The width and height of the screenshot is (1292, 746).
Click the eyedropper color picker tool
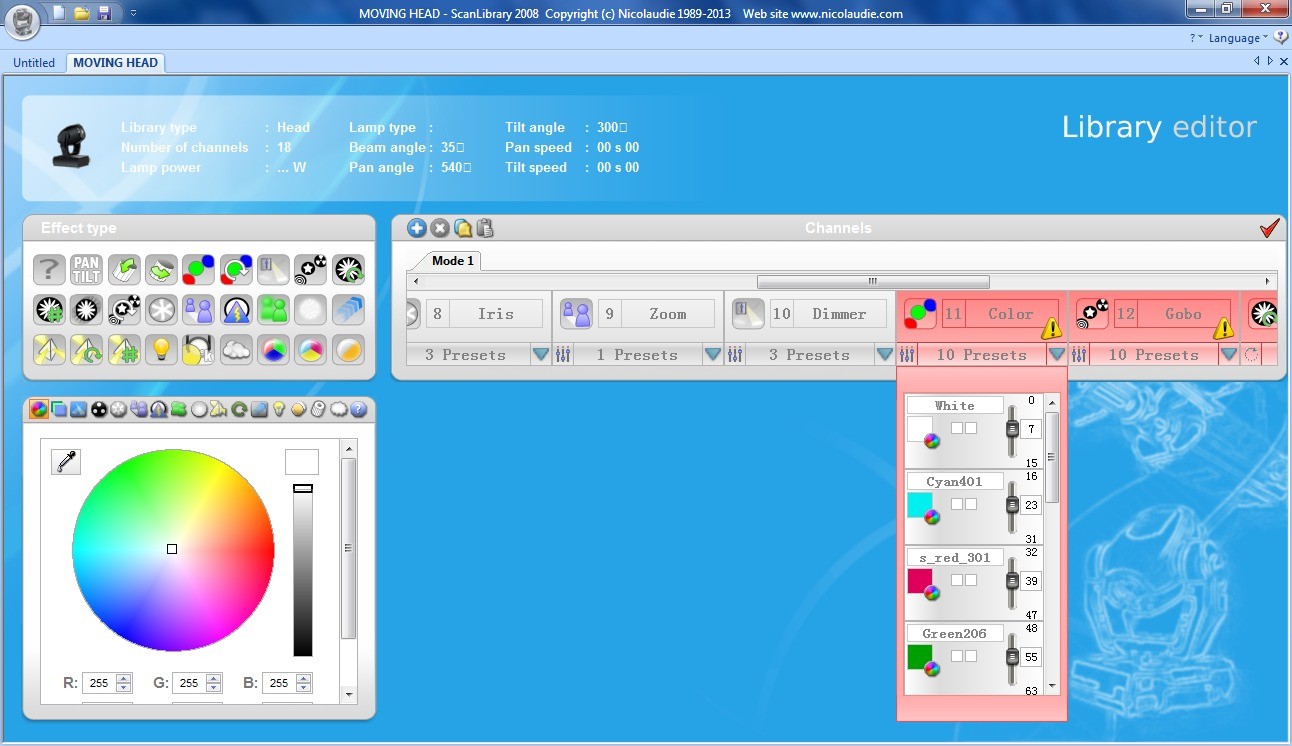[x=66, y=461]
